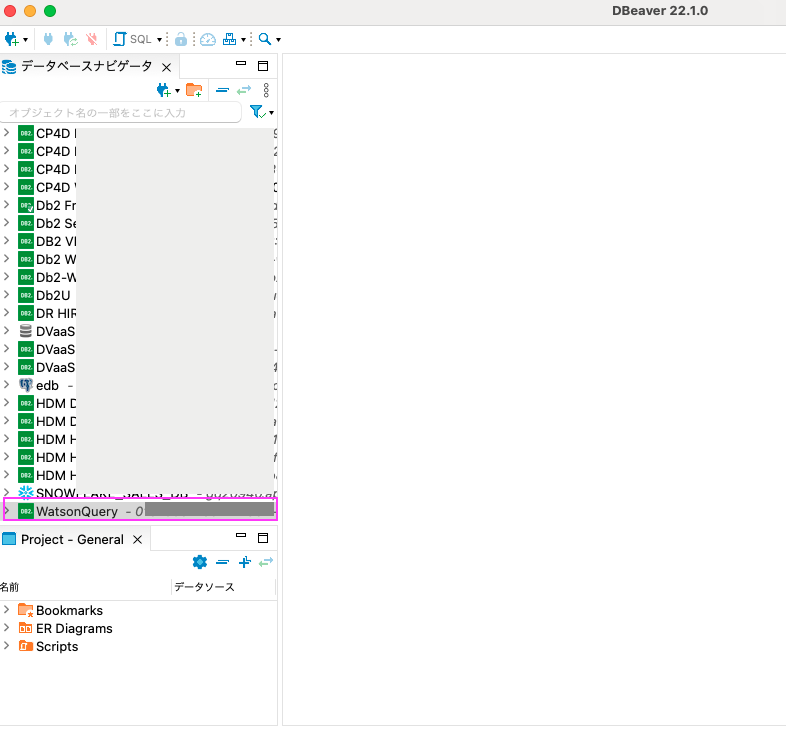786x746 pixels.
Task: Collapse all nodes in Database Navigator
Action: [x=222, y=90]
